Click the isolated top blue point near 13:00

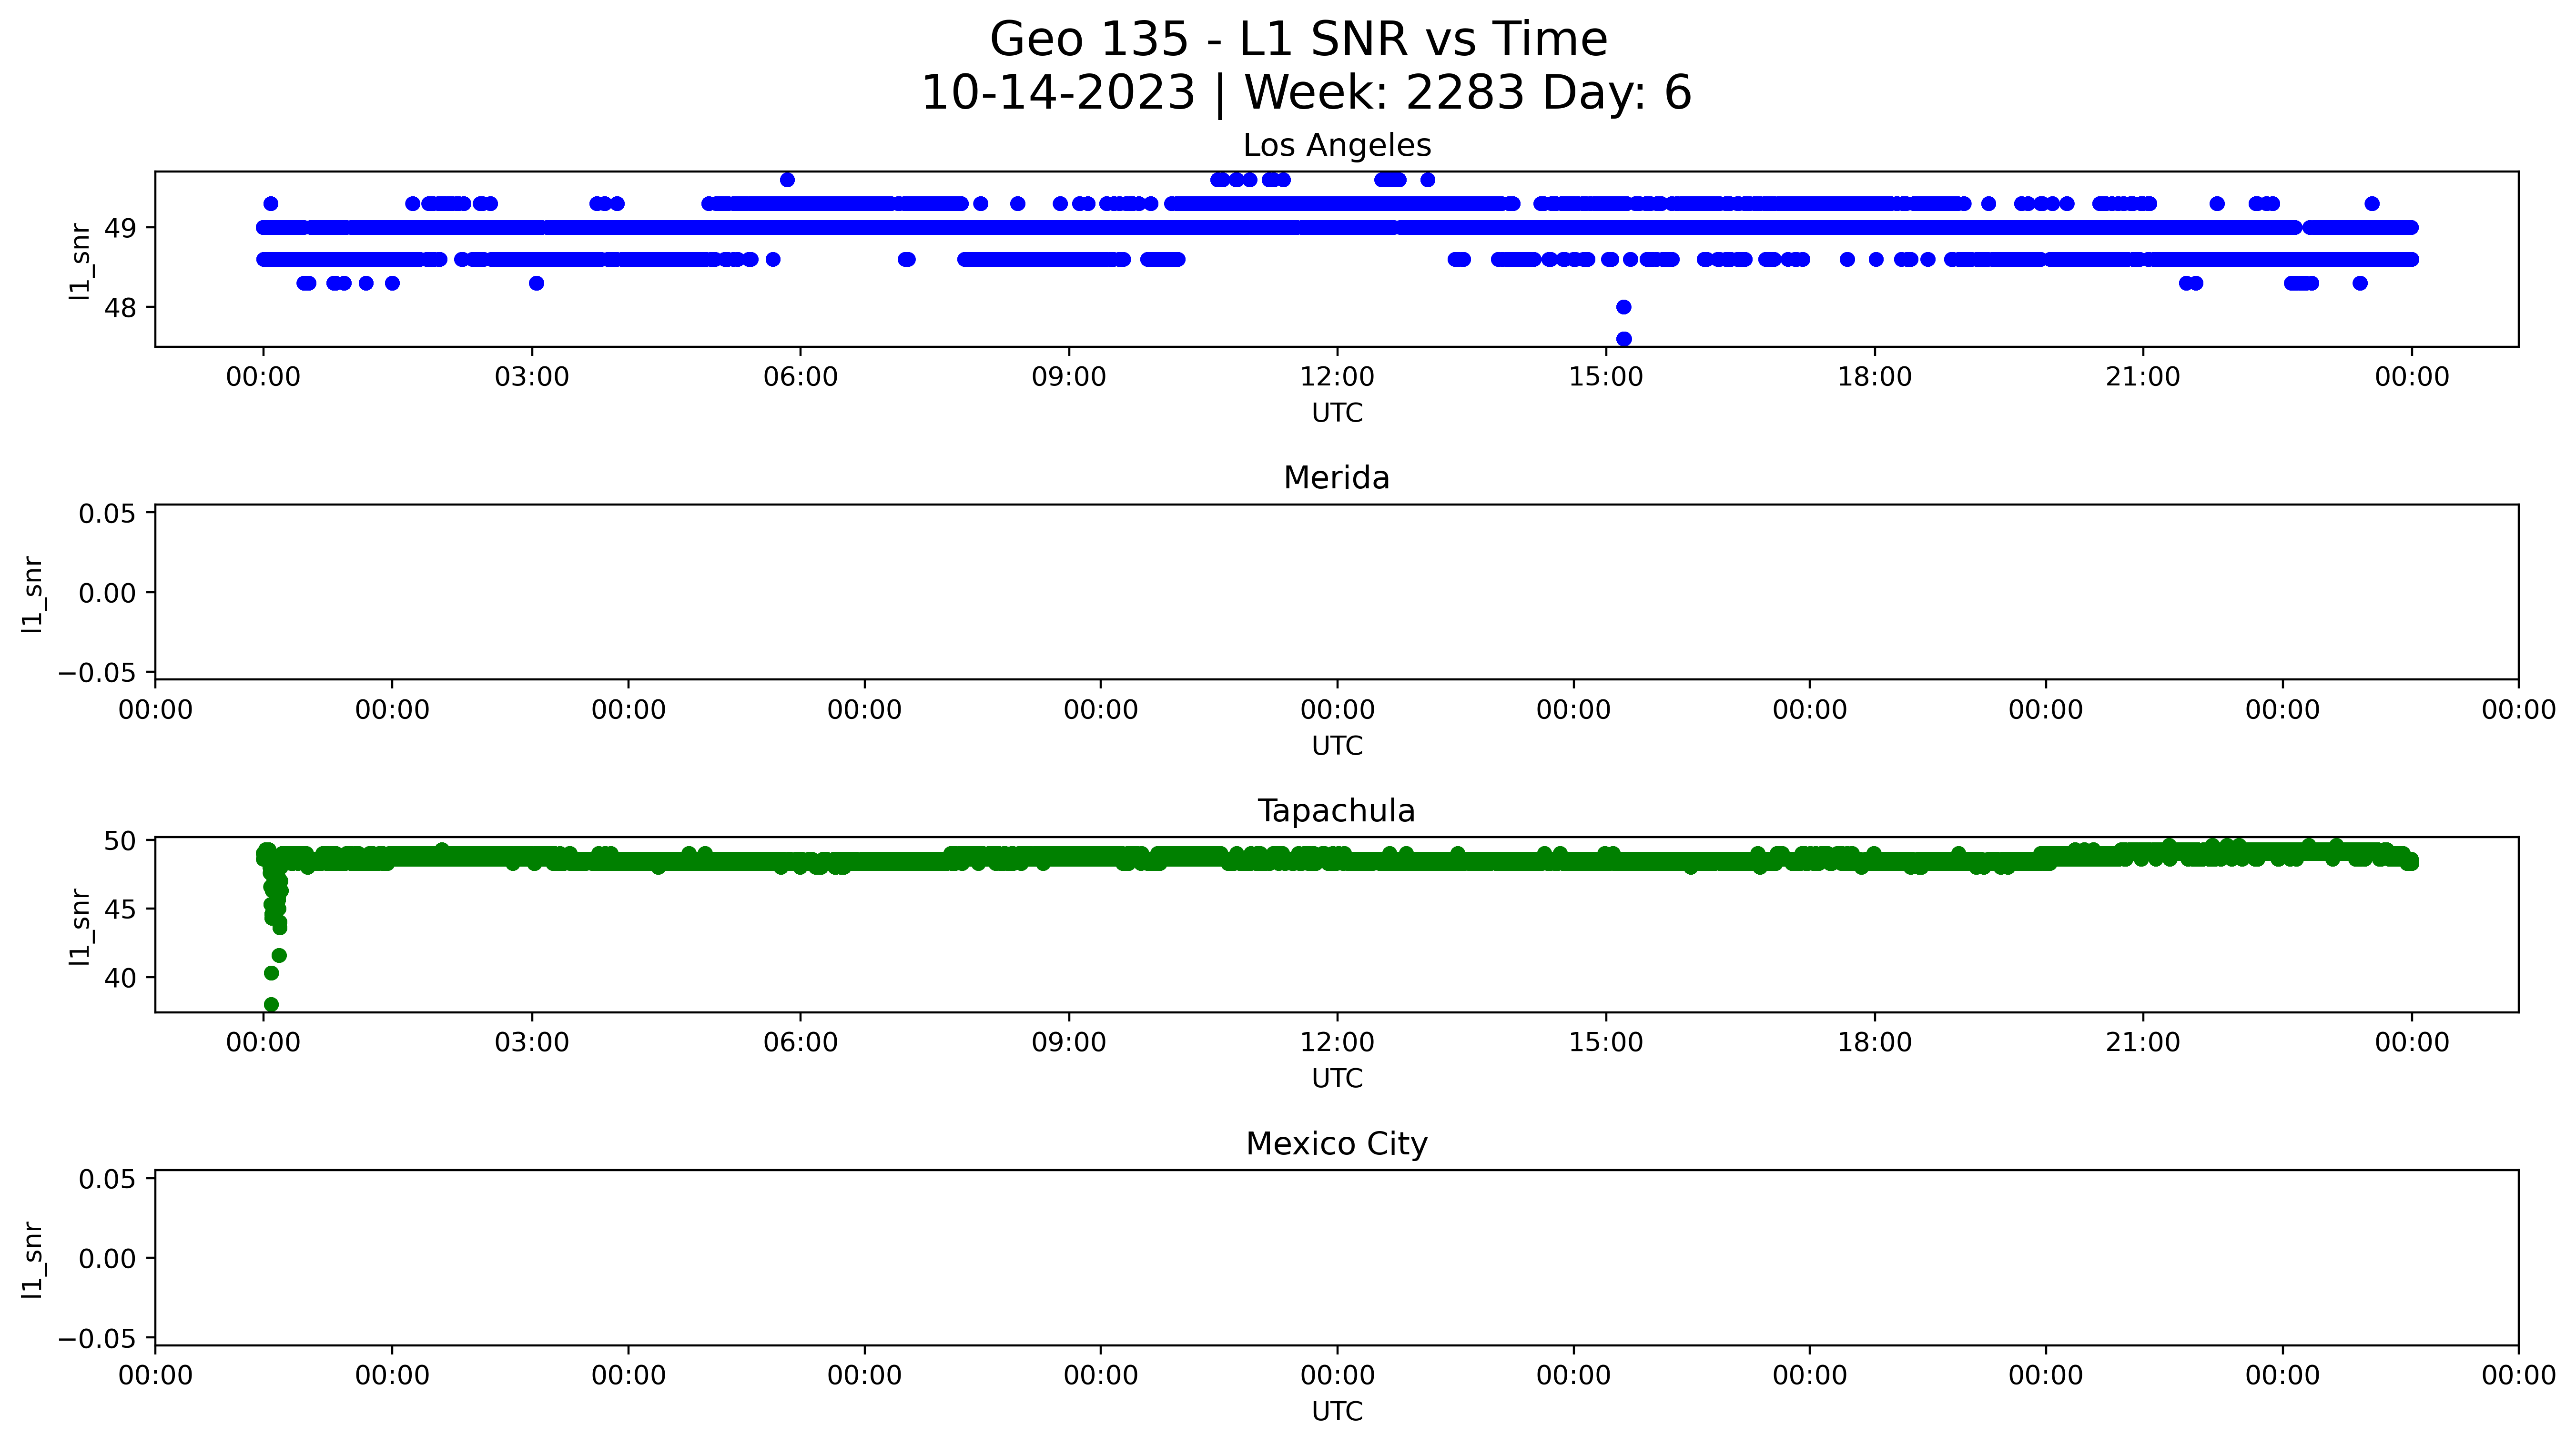click(1428, 180)
